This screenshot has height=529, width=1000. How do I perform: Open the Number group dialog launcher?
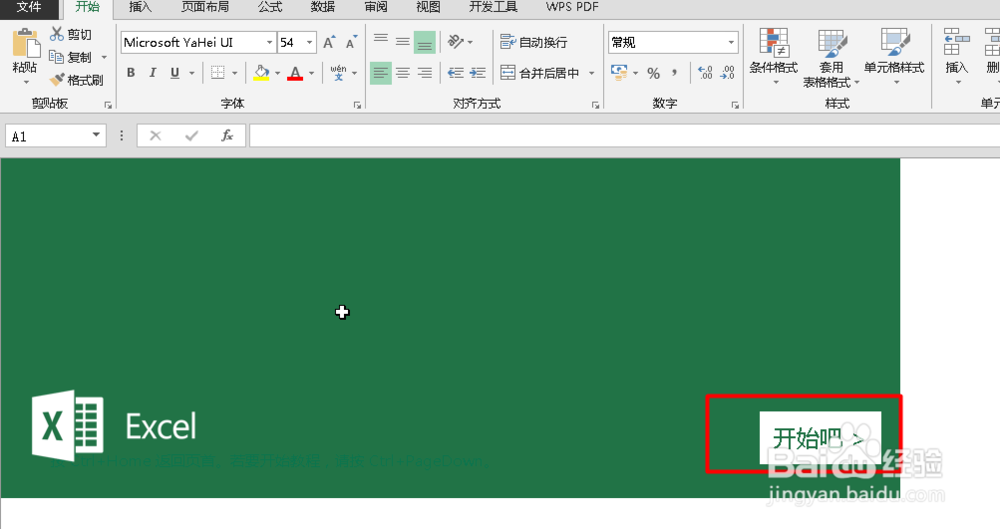pos(735,105)
